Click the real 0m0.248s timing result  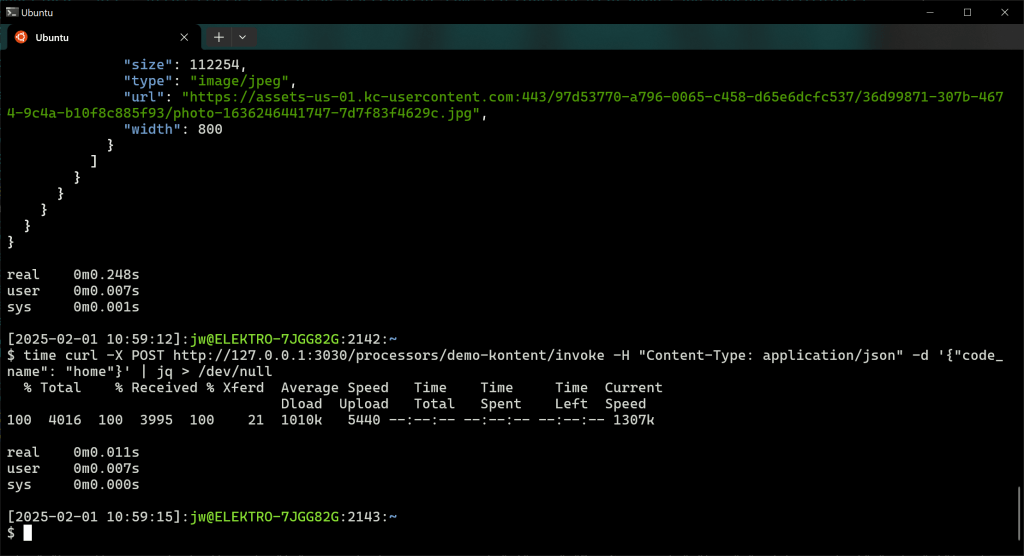click(x=72, y=274)
